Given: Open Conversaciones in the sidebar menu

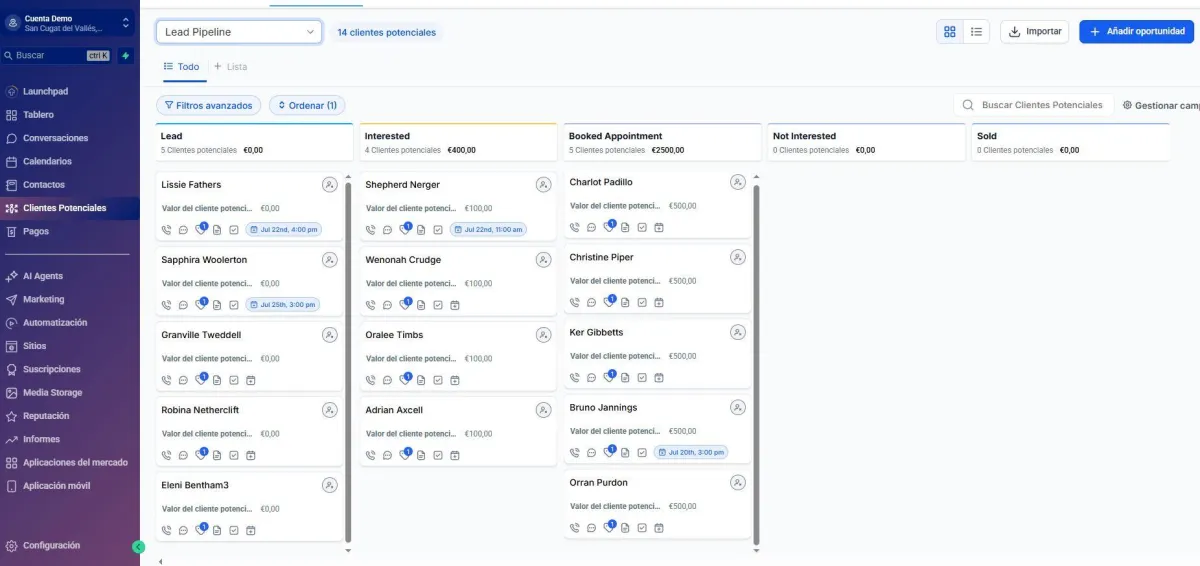Looking at the screenshot, I should 55,138.
